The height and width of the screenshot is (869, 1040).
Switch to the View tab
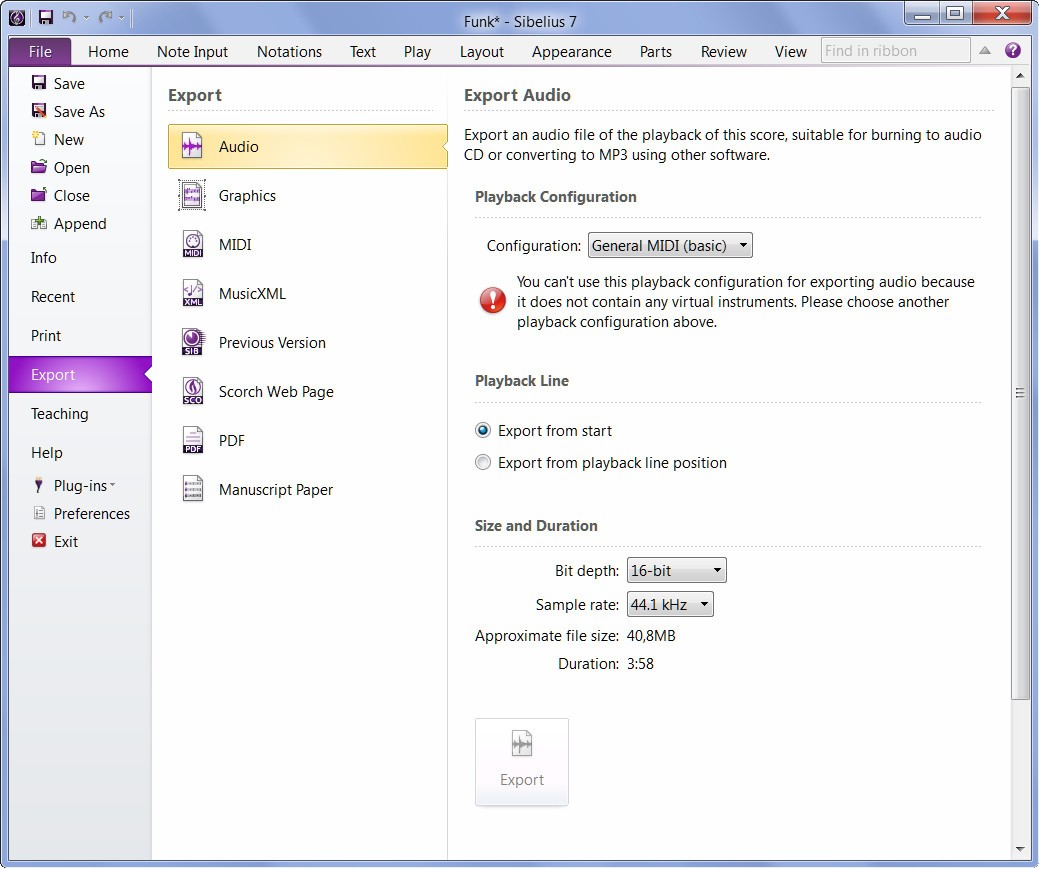click(791, 52)
